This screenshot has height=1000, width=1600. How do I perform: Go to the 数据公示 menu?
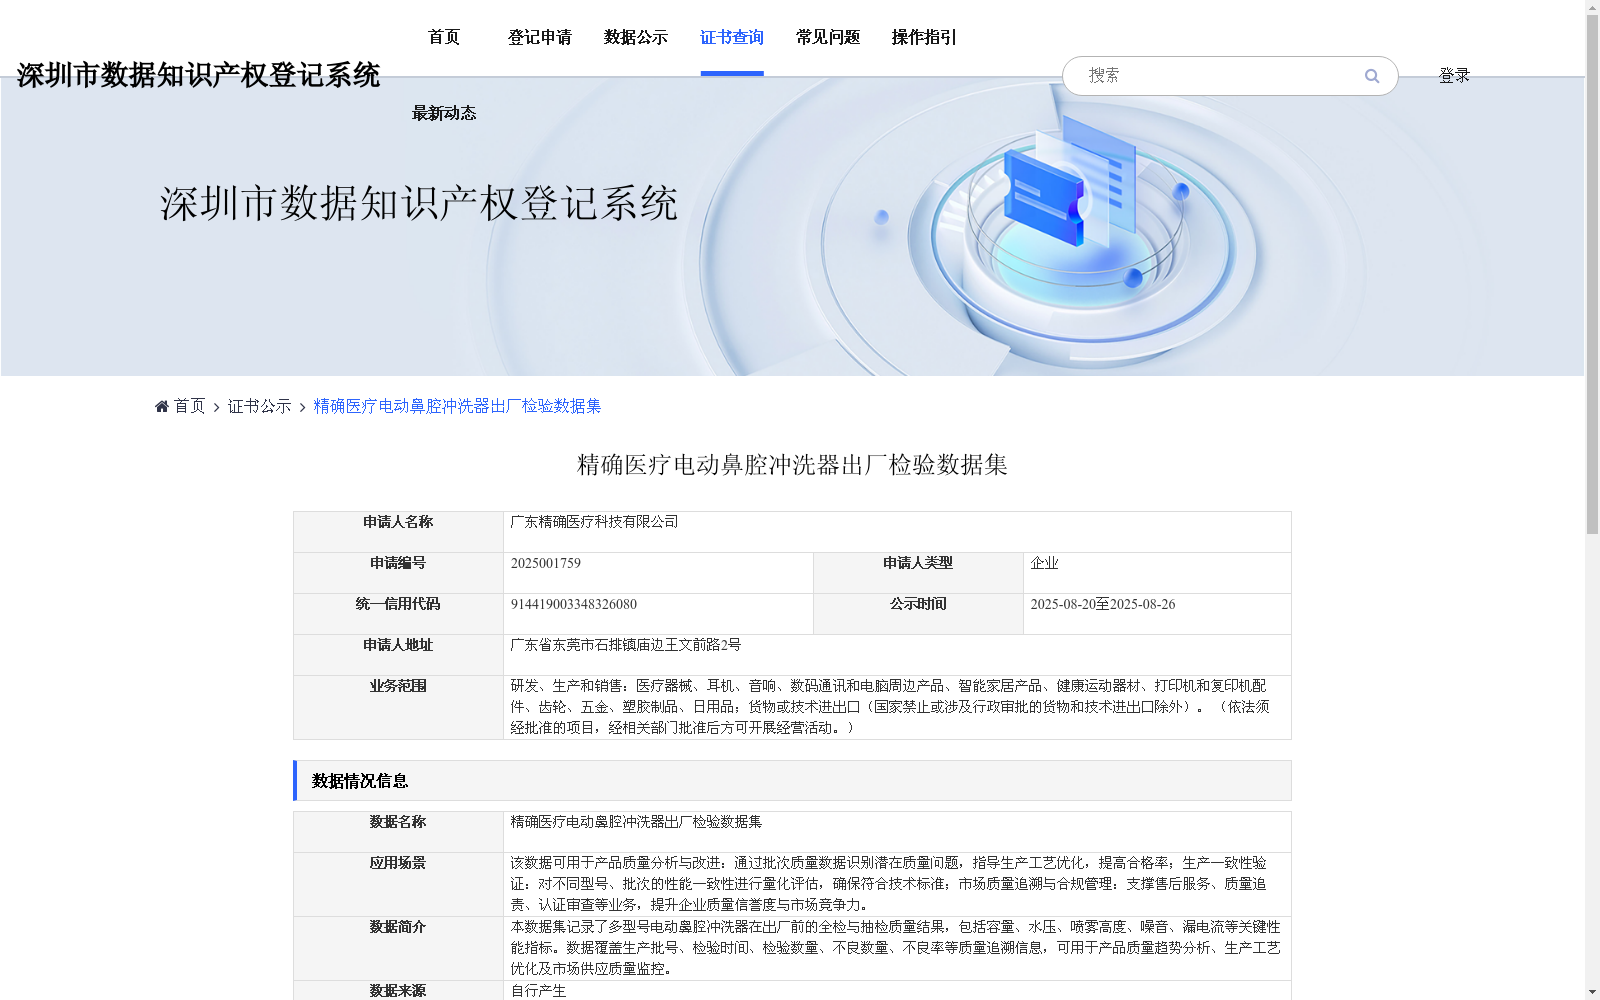(636, 37)
